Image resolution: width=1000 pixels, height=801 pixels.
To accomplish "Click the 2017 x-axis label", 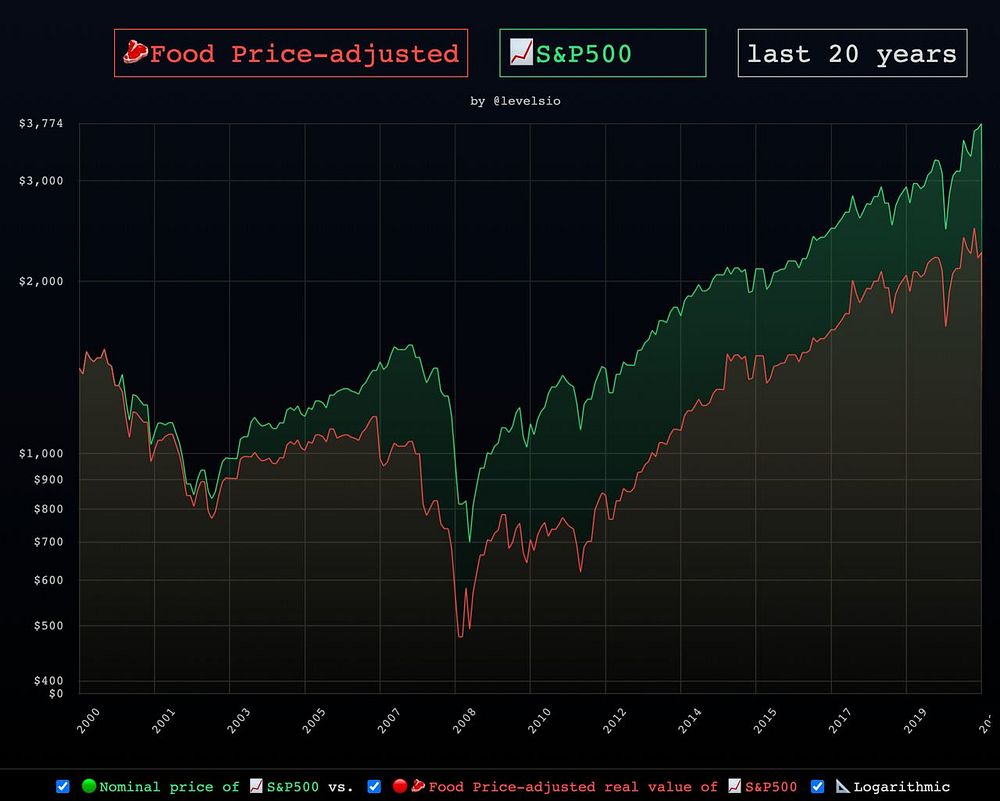I will tap(841, 721).
